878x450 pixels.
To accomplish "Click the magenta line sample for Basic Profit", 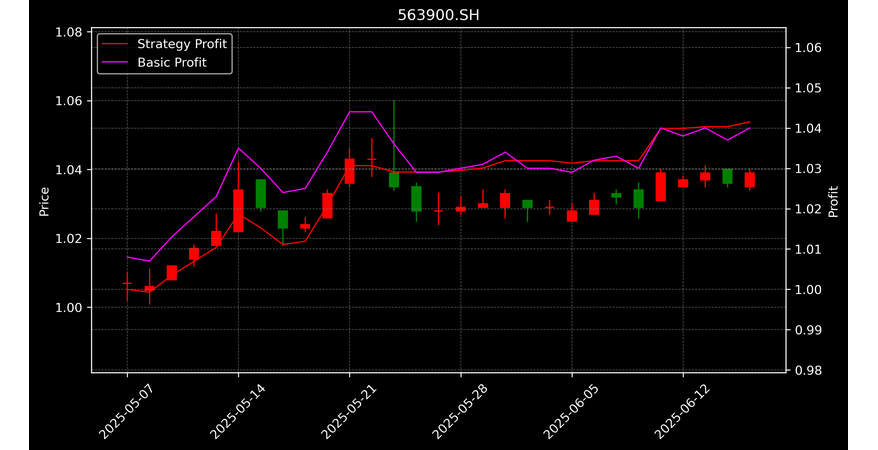I will (115, 63).
